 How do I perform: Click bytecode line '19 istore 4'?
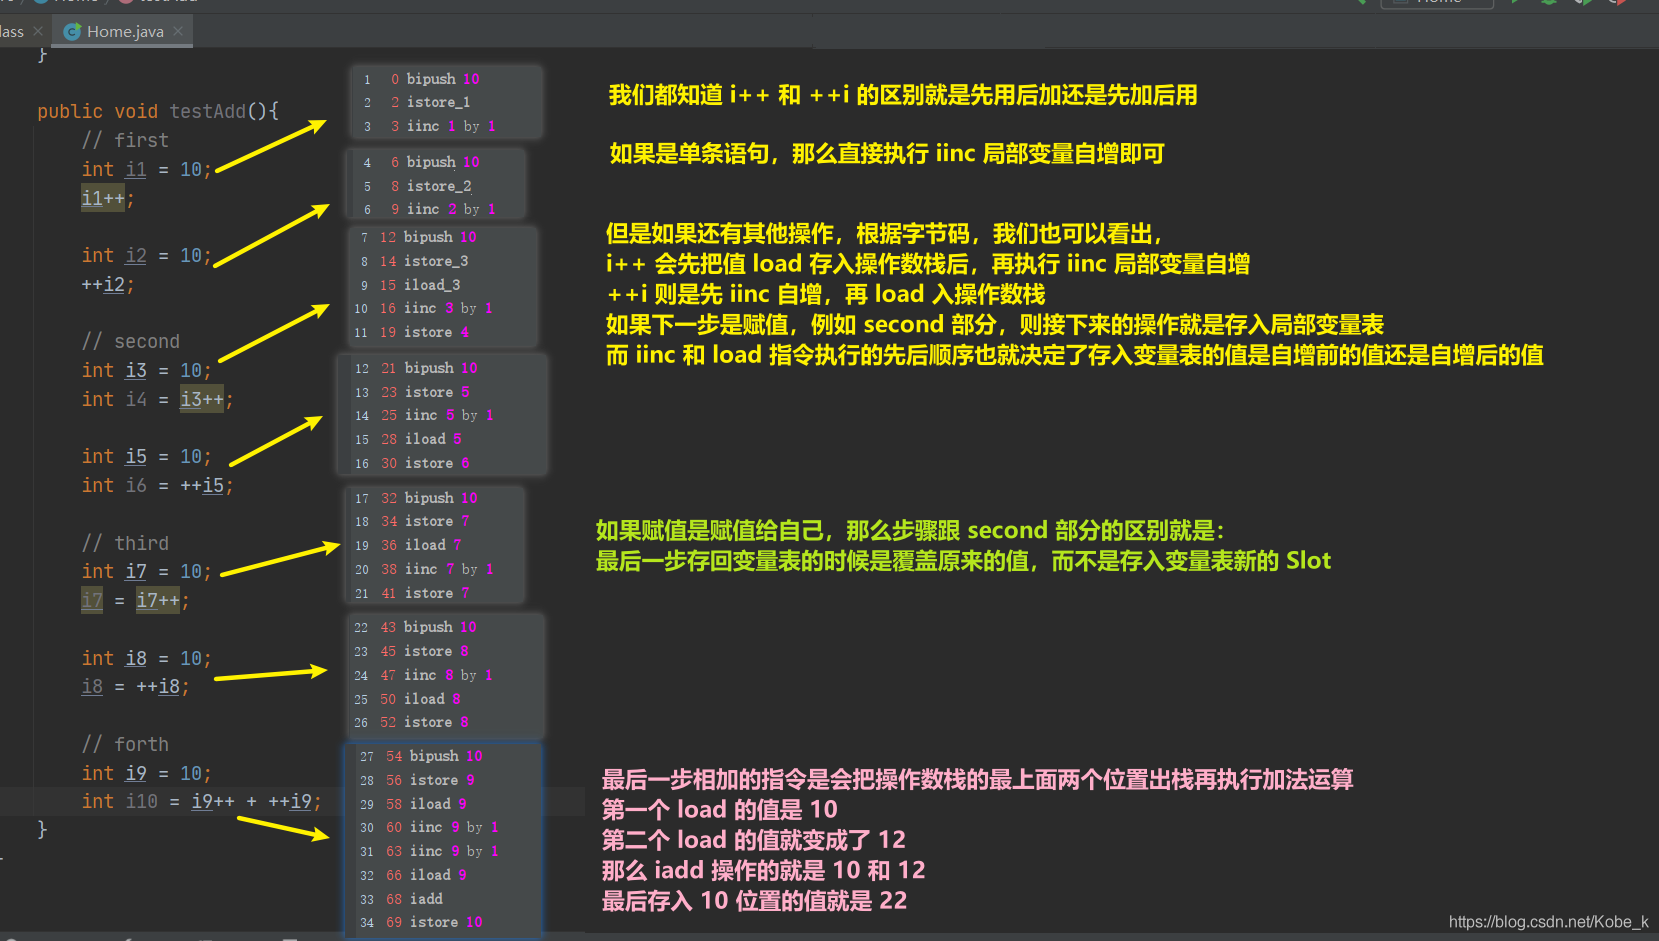point(424,332)
